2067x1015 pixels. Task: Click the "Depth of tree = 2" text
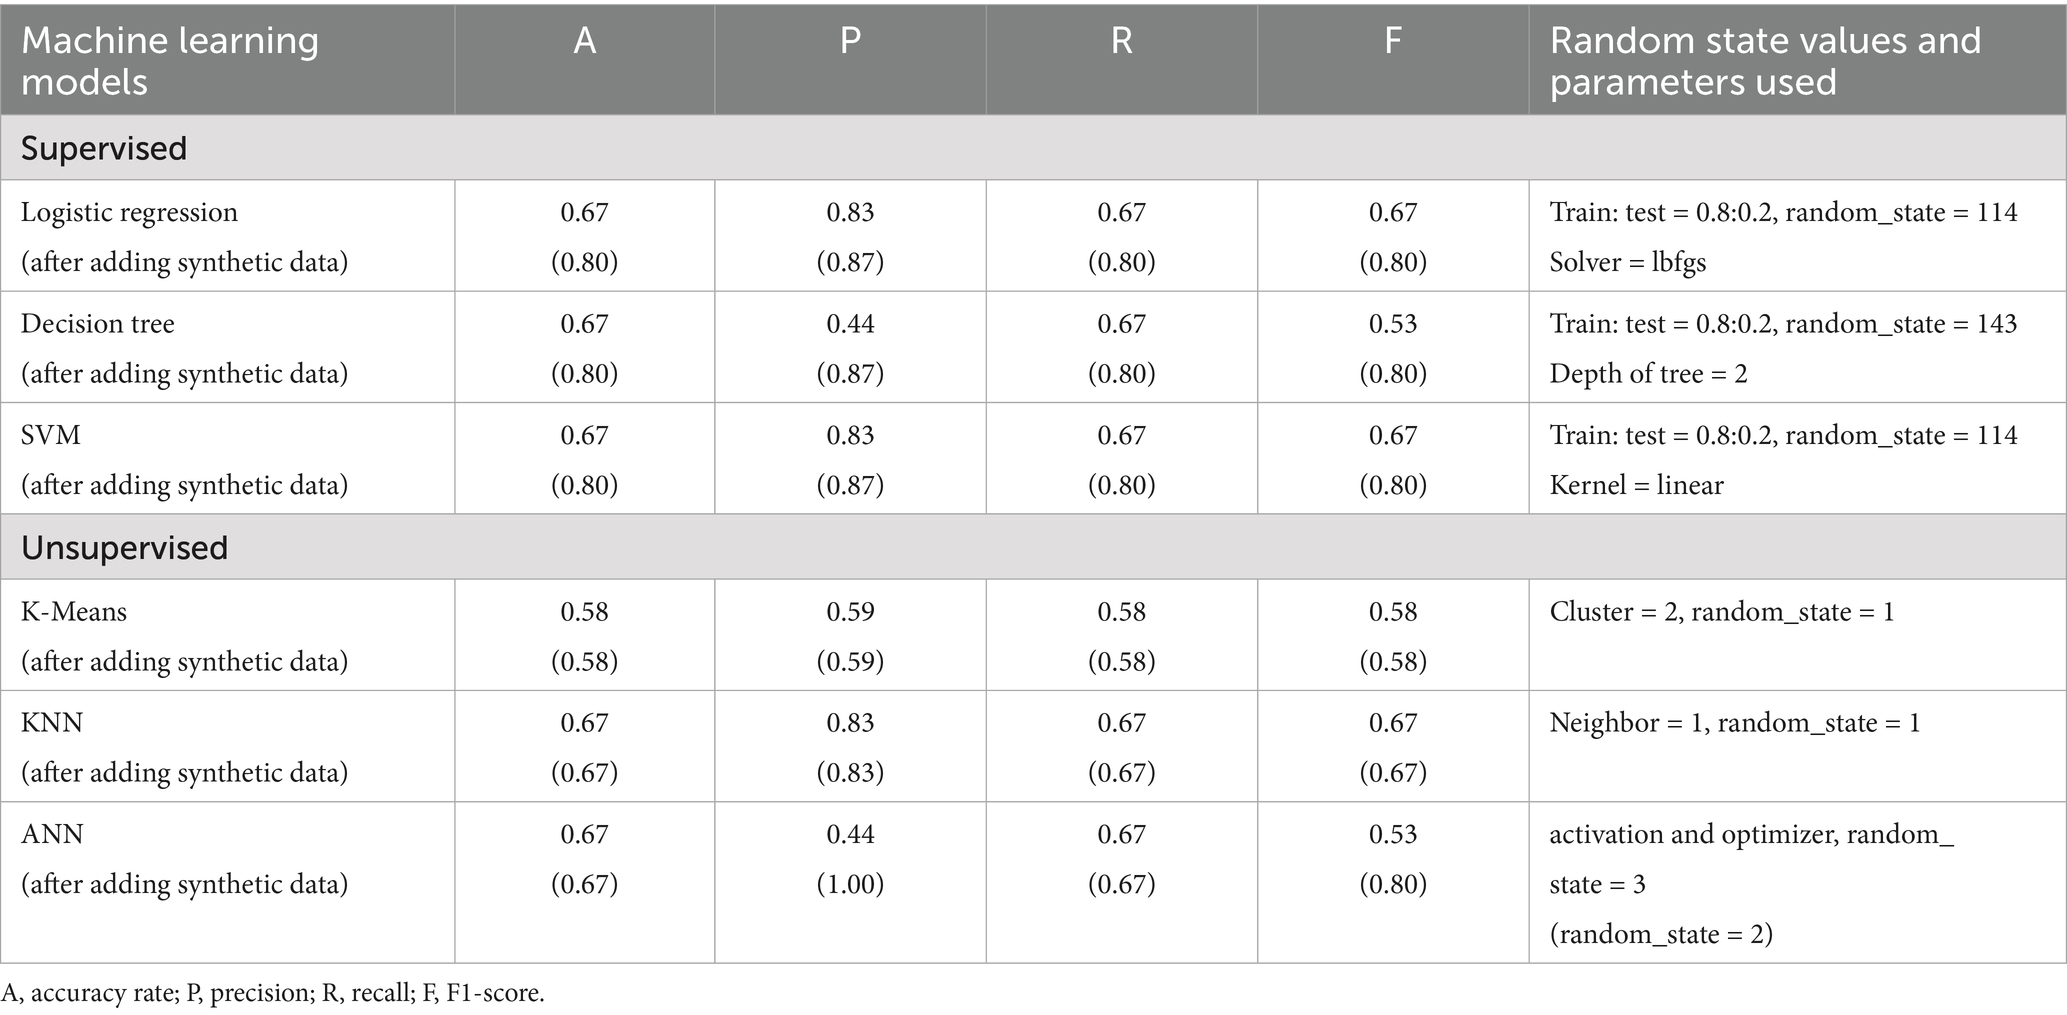click(1648, 374)
